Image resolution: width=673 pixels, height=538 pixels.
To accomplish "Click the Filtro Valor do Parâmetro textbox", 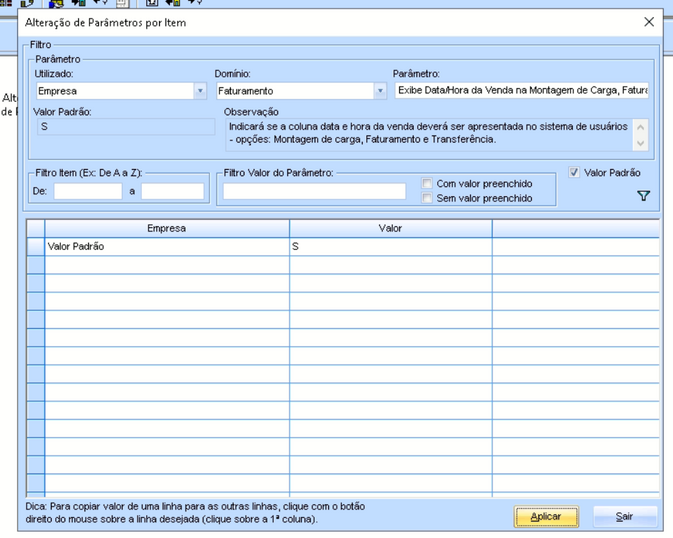I will 314,191.
